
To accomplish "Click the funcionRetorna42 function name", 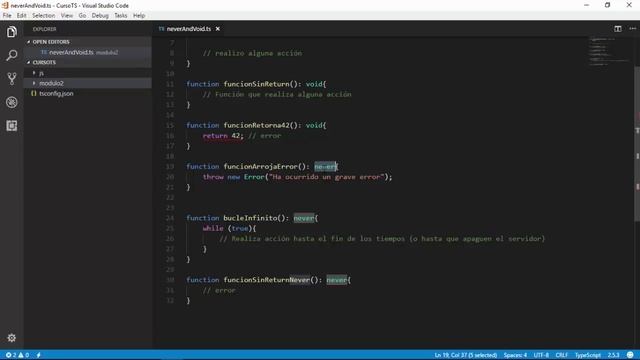I will tap(256, 125).
